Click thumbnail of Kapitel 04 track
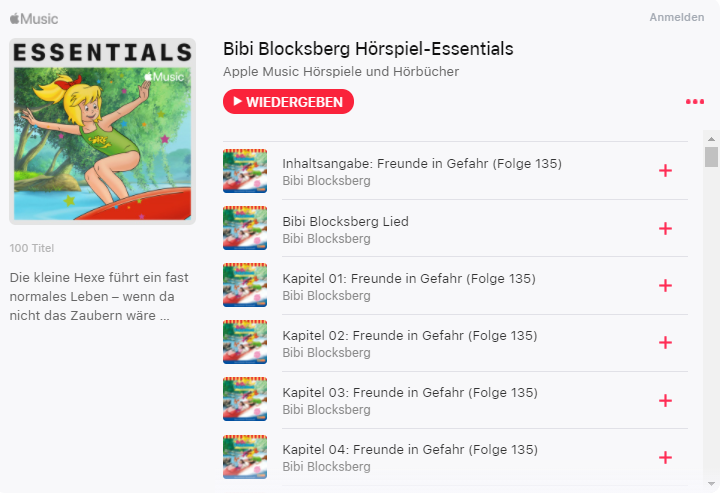724x503 pixels. pyautogui.click(x=245, y=458)
